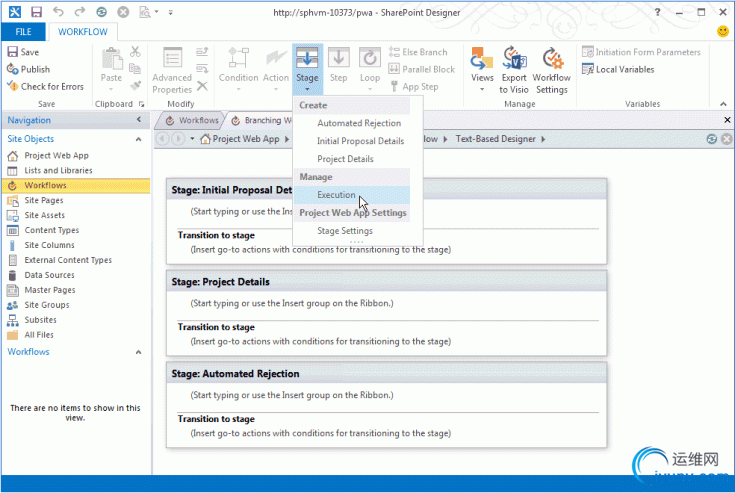735x493 pixels.
Task: Choose Initial Proposal Details from Stage menu
Action: point(360,141)
